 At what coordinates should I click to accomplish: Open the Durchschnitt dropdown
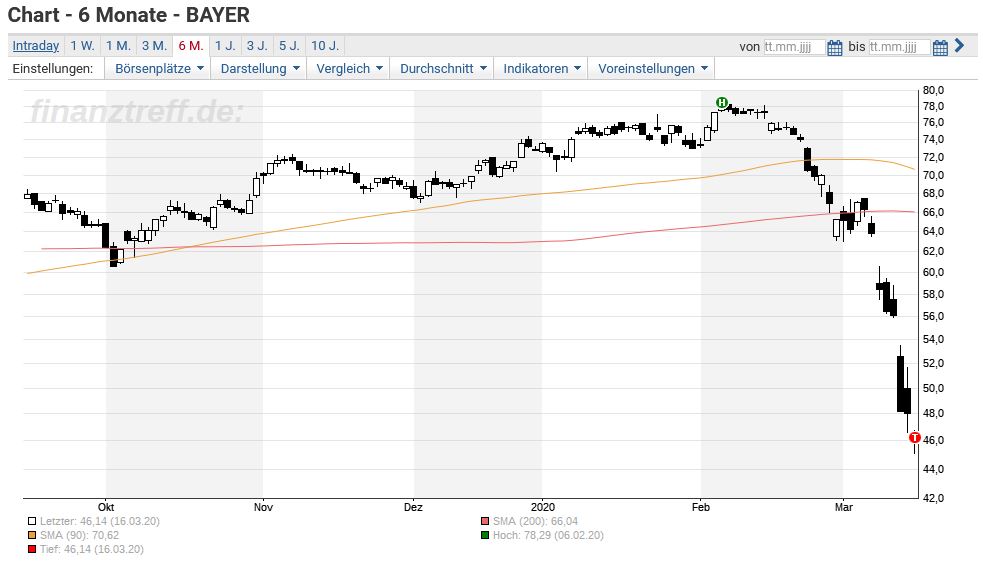(443, 68)
